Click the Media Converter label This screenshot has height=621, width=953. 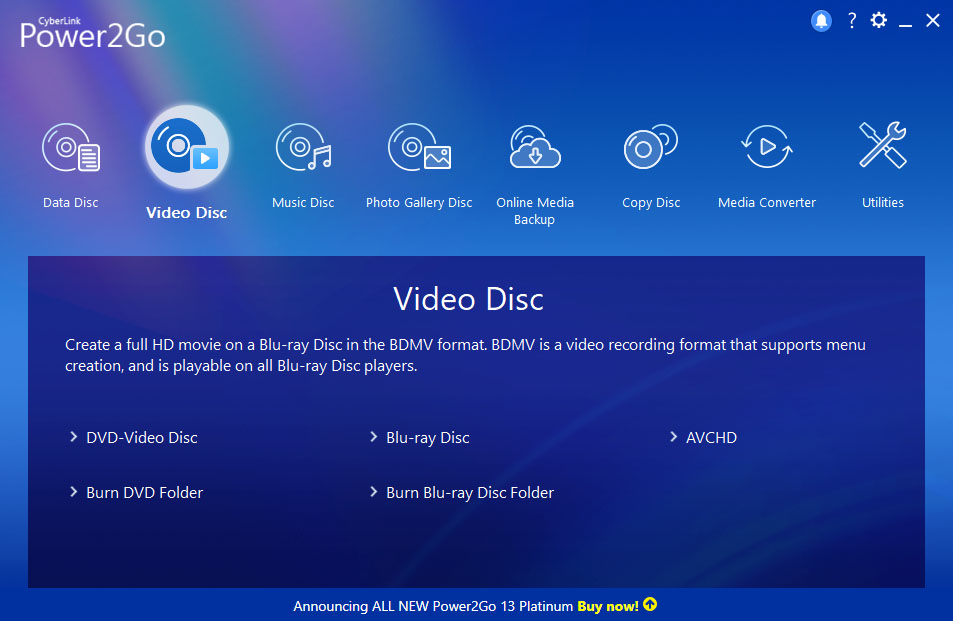pyautogui.click(x=766, y=202)
